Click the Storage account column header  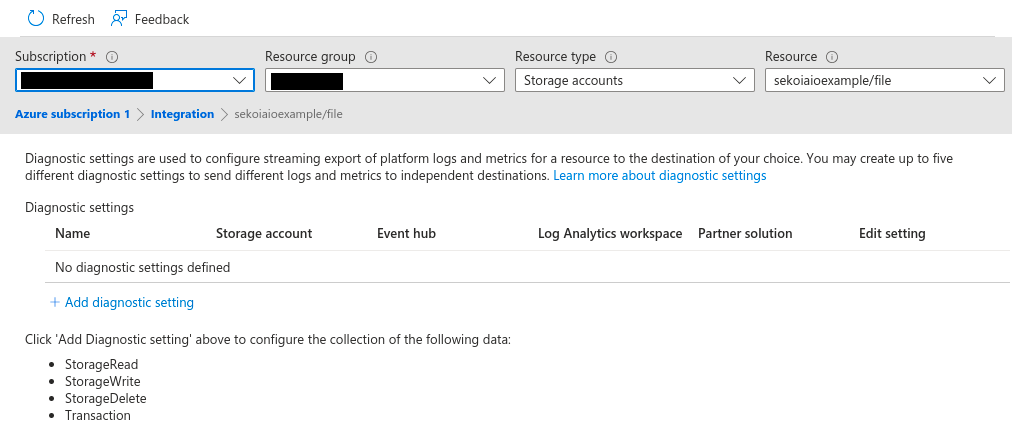(x=264, y=233)
